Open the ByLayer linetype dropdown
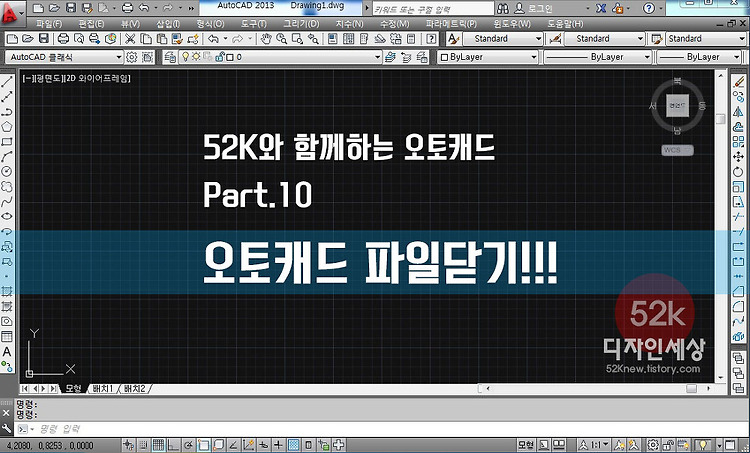This screenshot has width=750, height=453. [x=598, y=57]
